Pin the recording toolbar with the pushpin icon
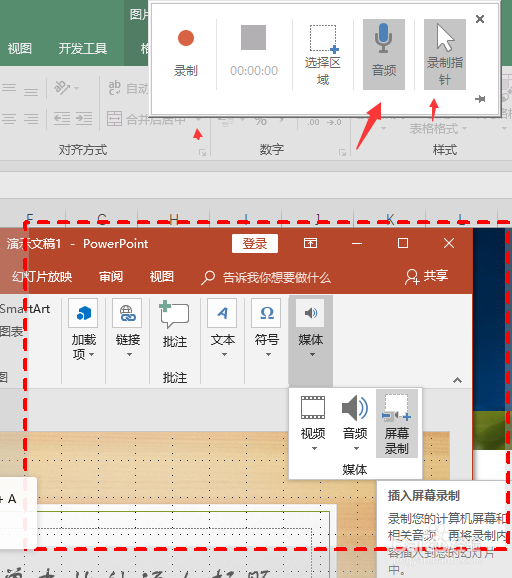The width and height of the screenshot is (512, 578). click(x=480, y=99)
